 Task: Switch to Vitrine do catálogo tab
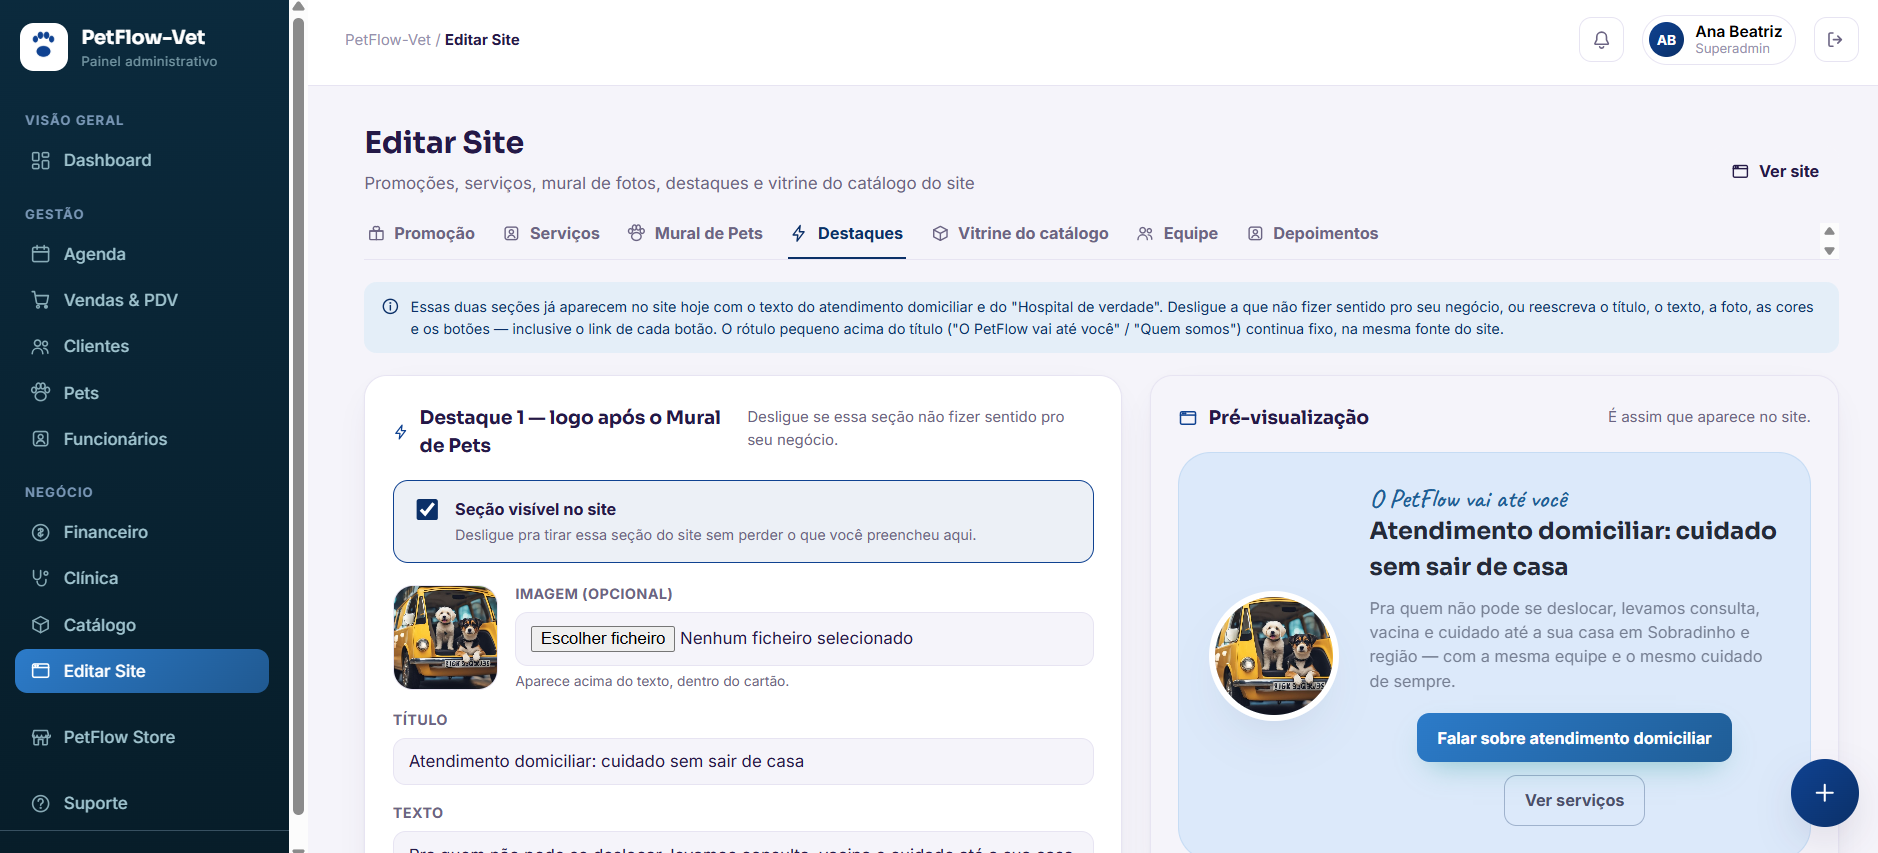[x=1020, y=233]
